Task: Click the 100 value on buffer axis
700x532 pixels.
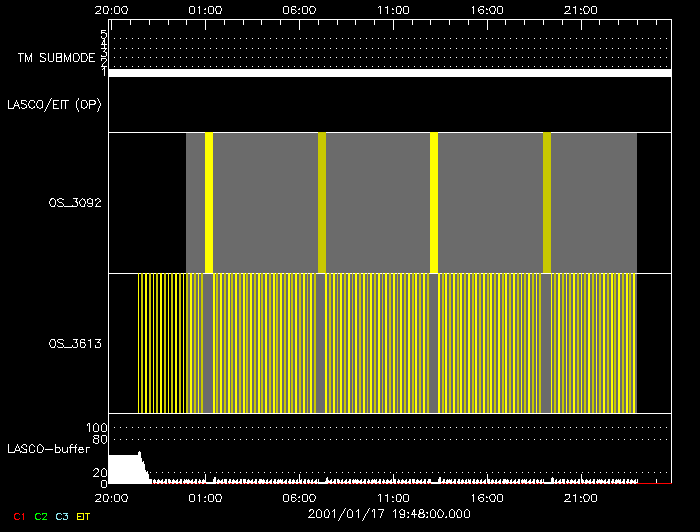Action: tap(99, 428)
